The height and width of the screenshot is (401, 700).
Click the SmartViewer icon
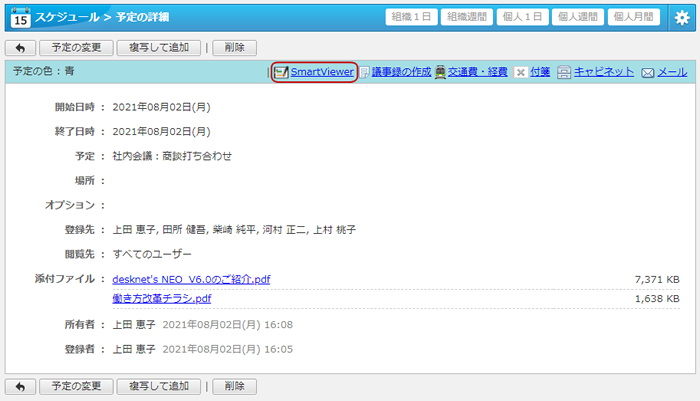[281, 72]
